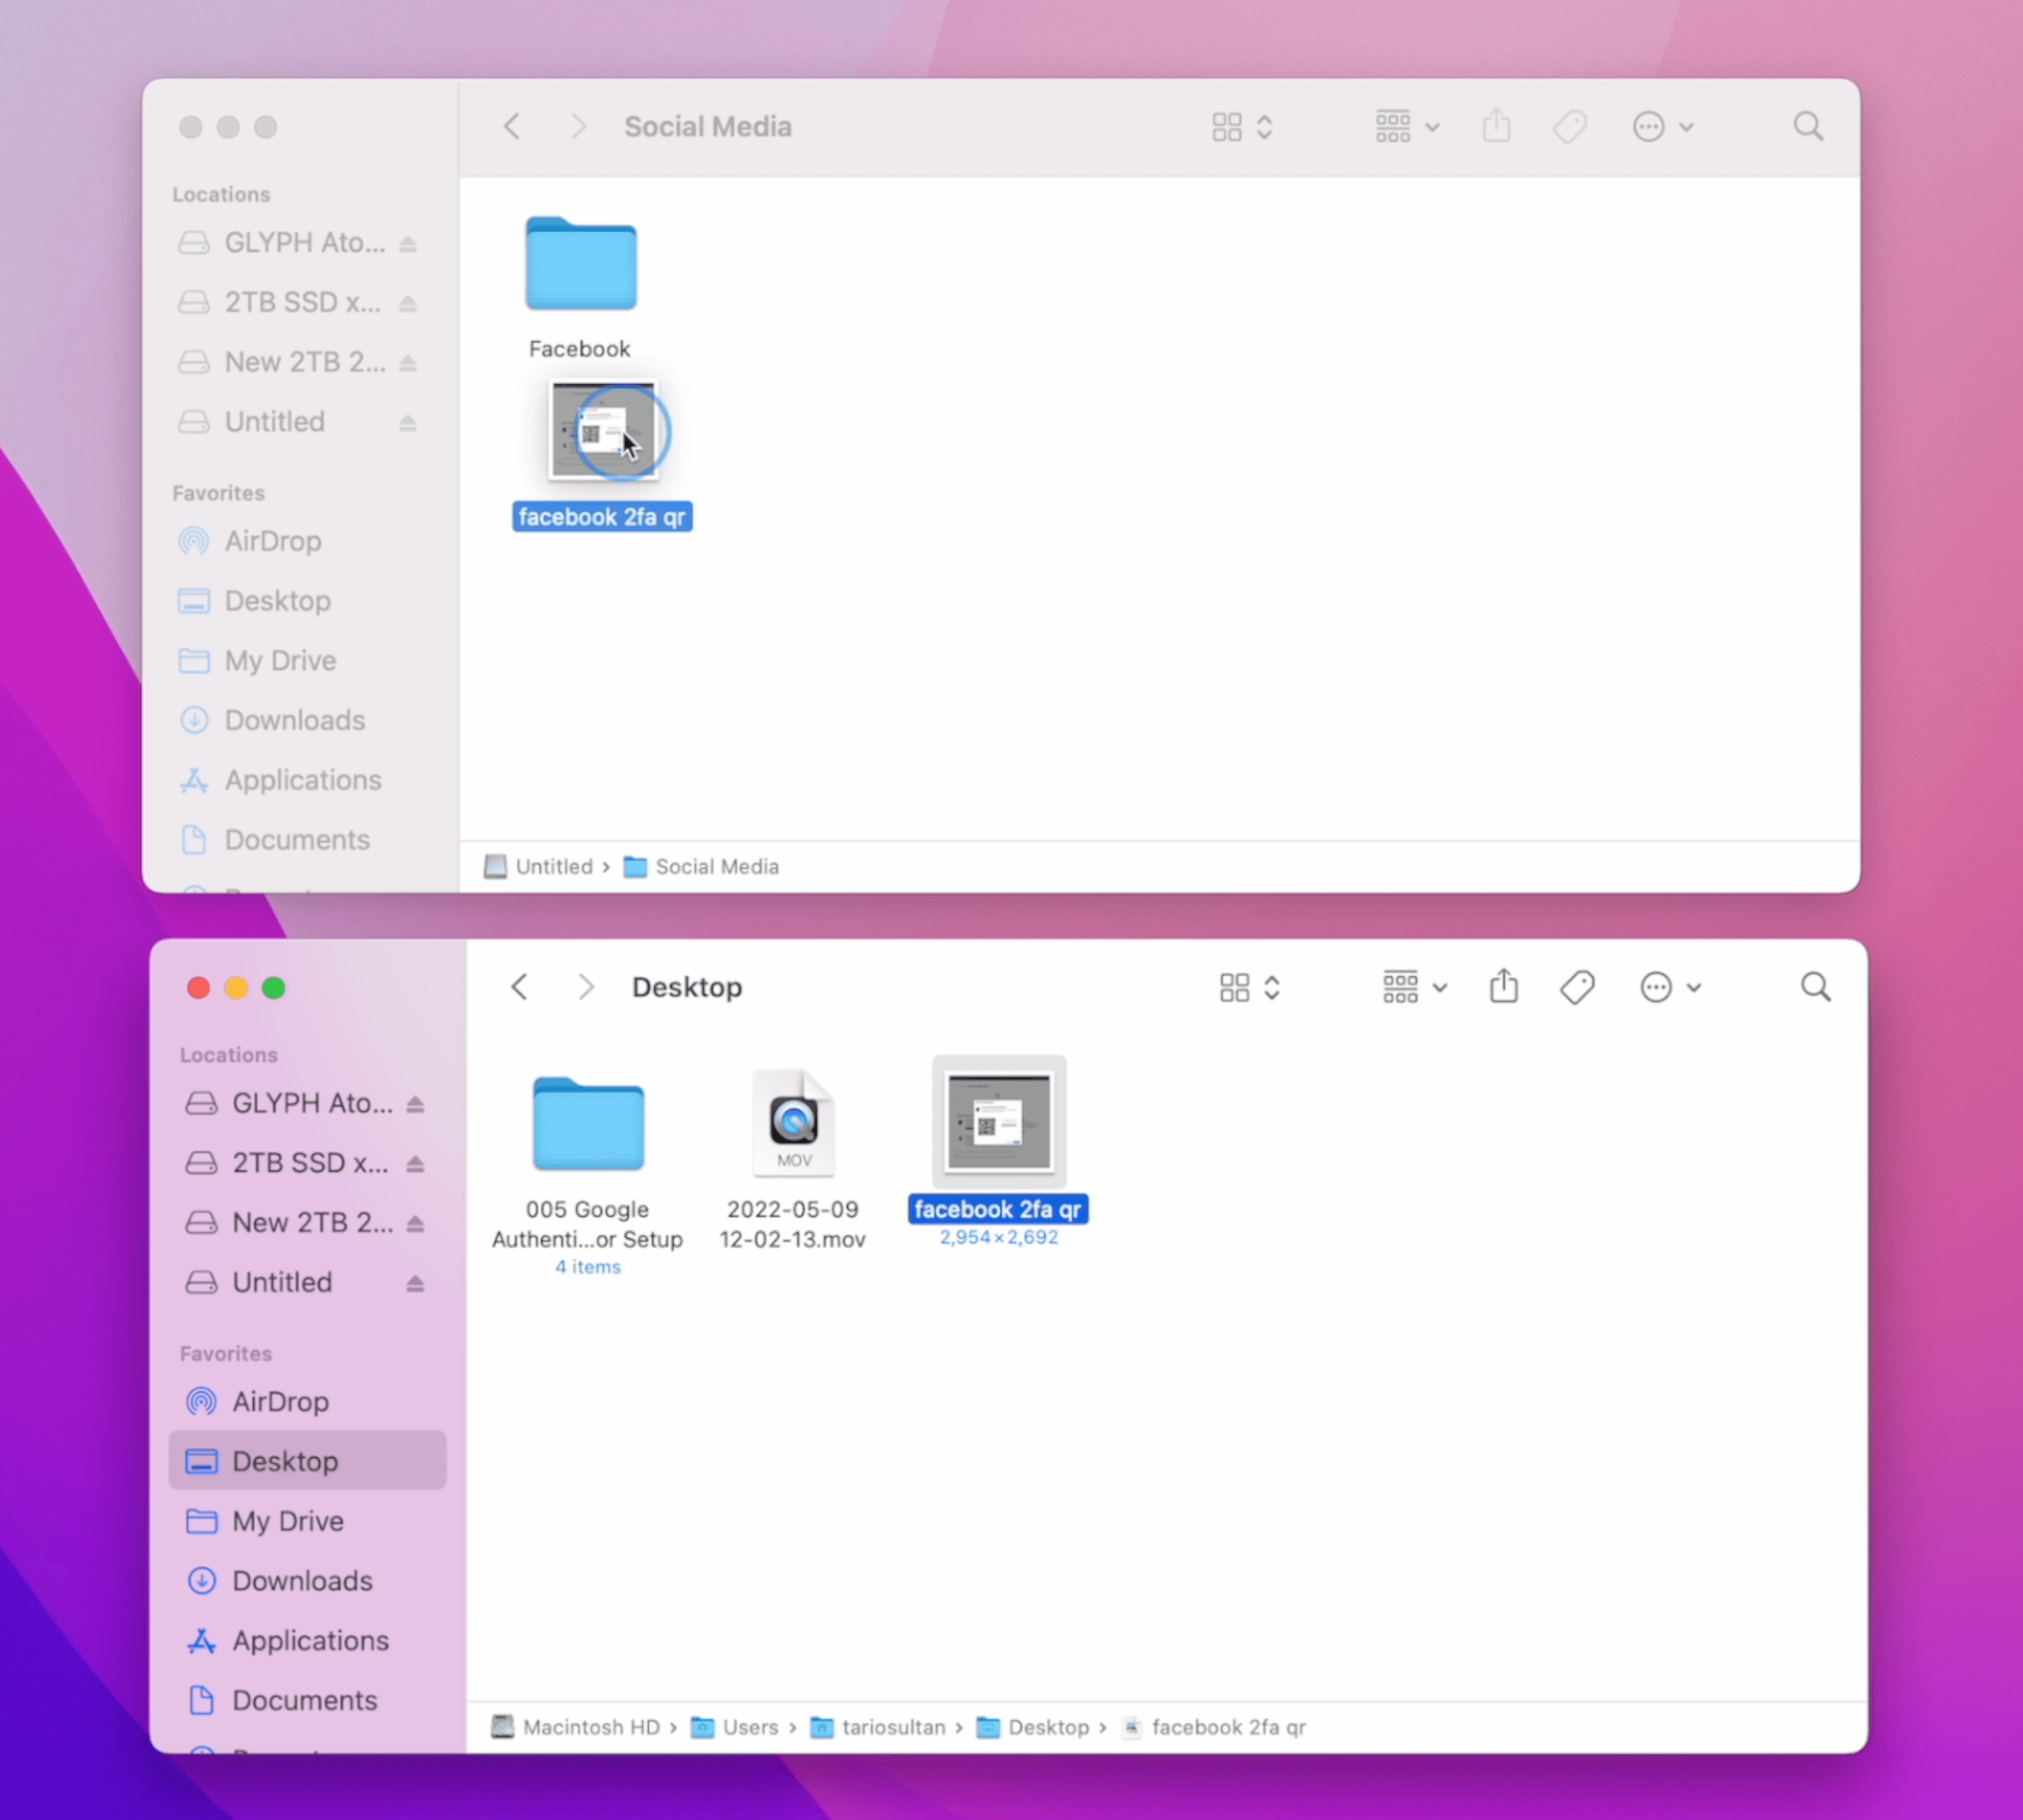Screen dimensions: 2023x1820
Task: Select 2TB SSD volume in Desktop window sidebar
Action: 288,1163
